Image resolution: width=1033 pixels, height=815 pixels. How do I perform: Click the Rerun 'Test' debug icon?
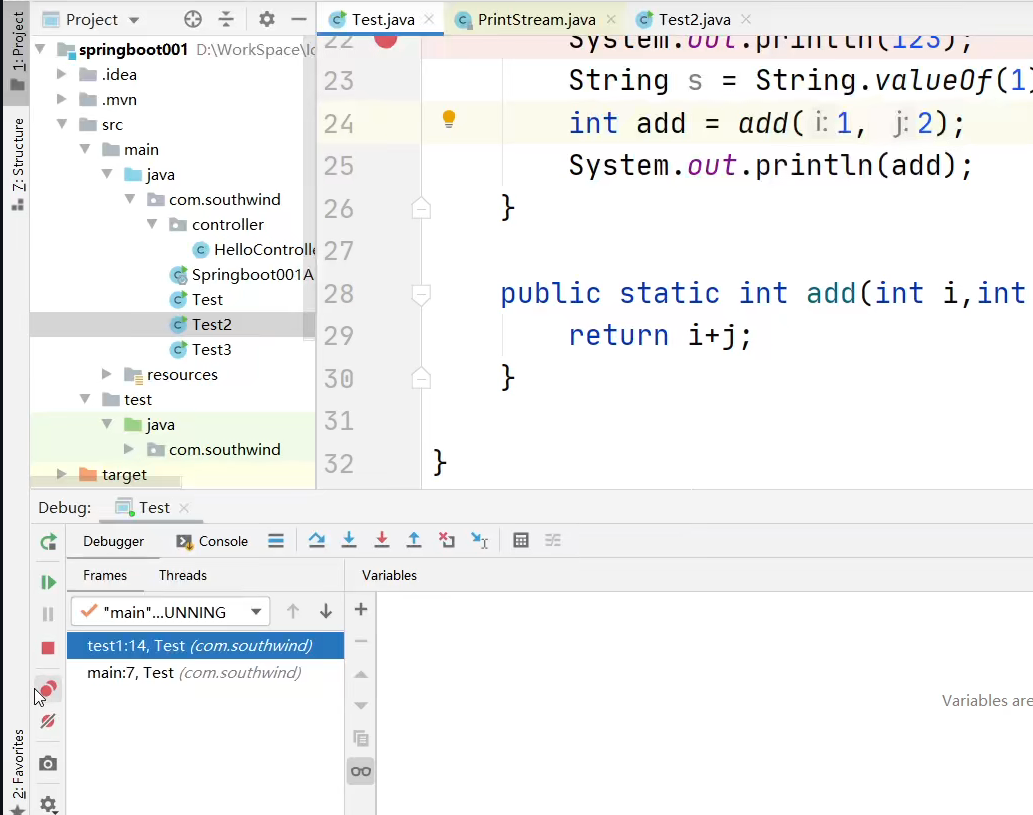[x=48, y=542]
